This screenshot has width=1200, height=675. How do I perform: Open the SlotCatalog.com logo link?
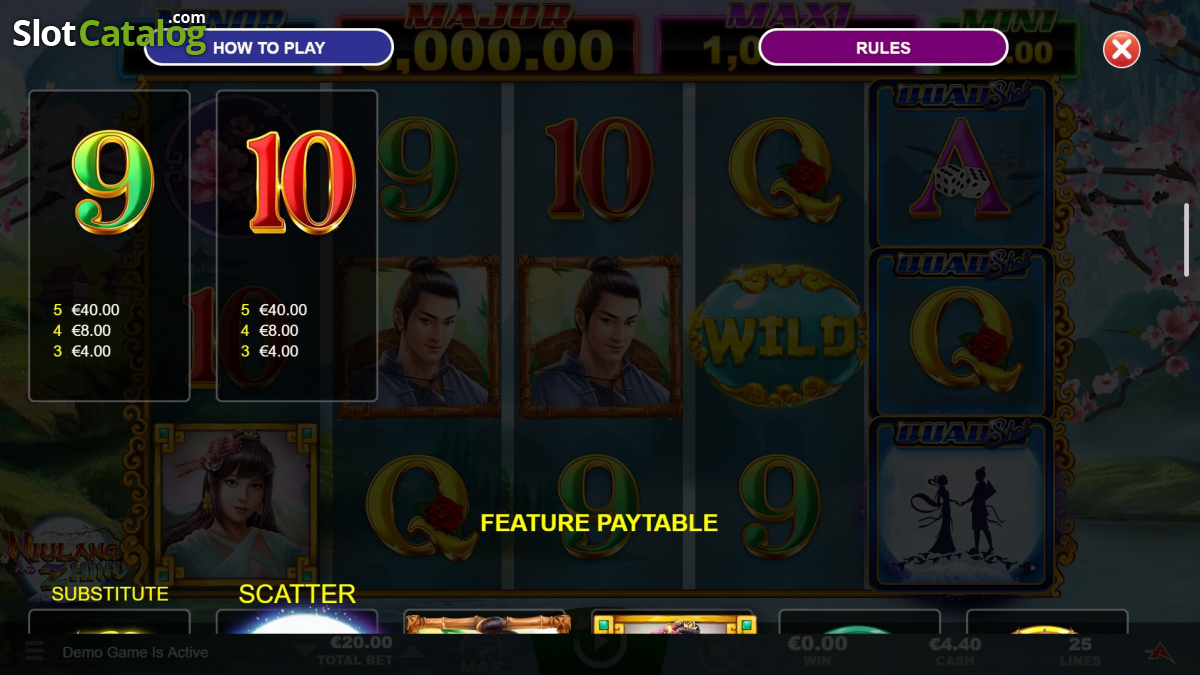click(109, 32)
